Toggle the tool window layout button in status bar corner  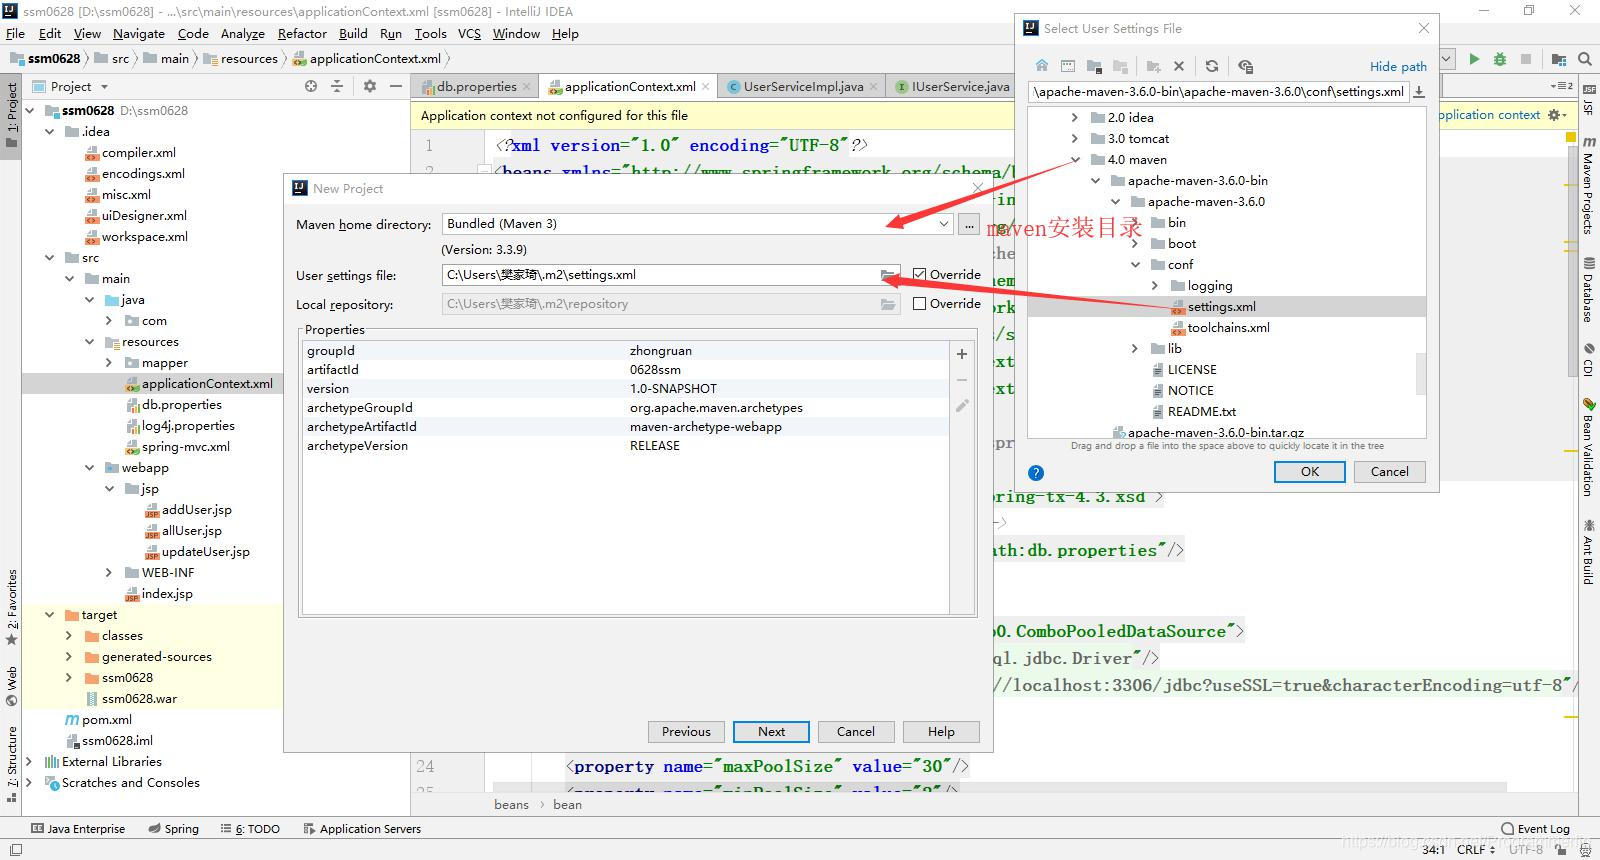(14, 850)
